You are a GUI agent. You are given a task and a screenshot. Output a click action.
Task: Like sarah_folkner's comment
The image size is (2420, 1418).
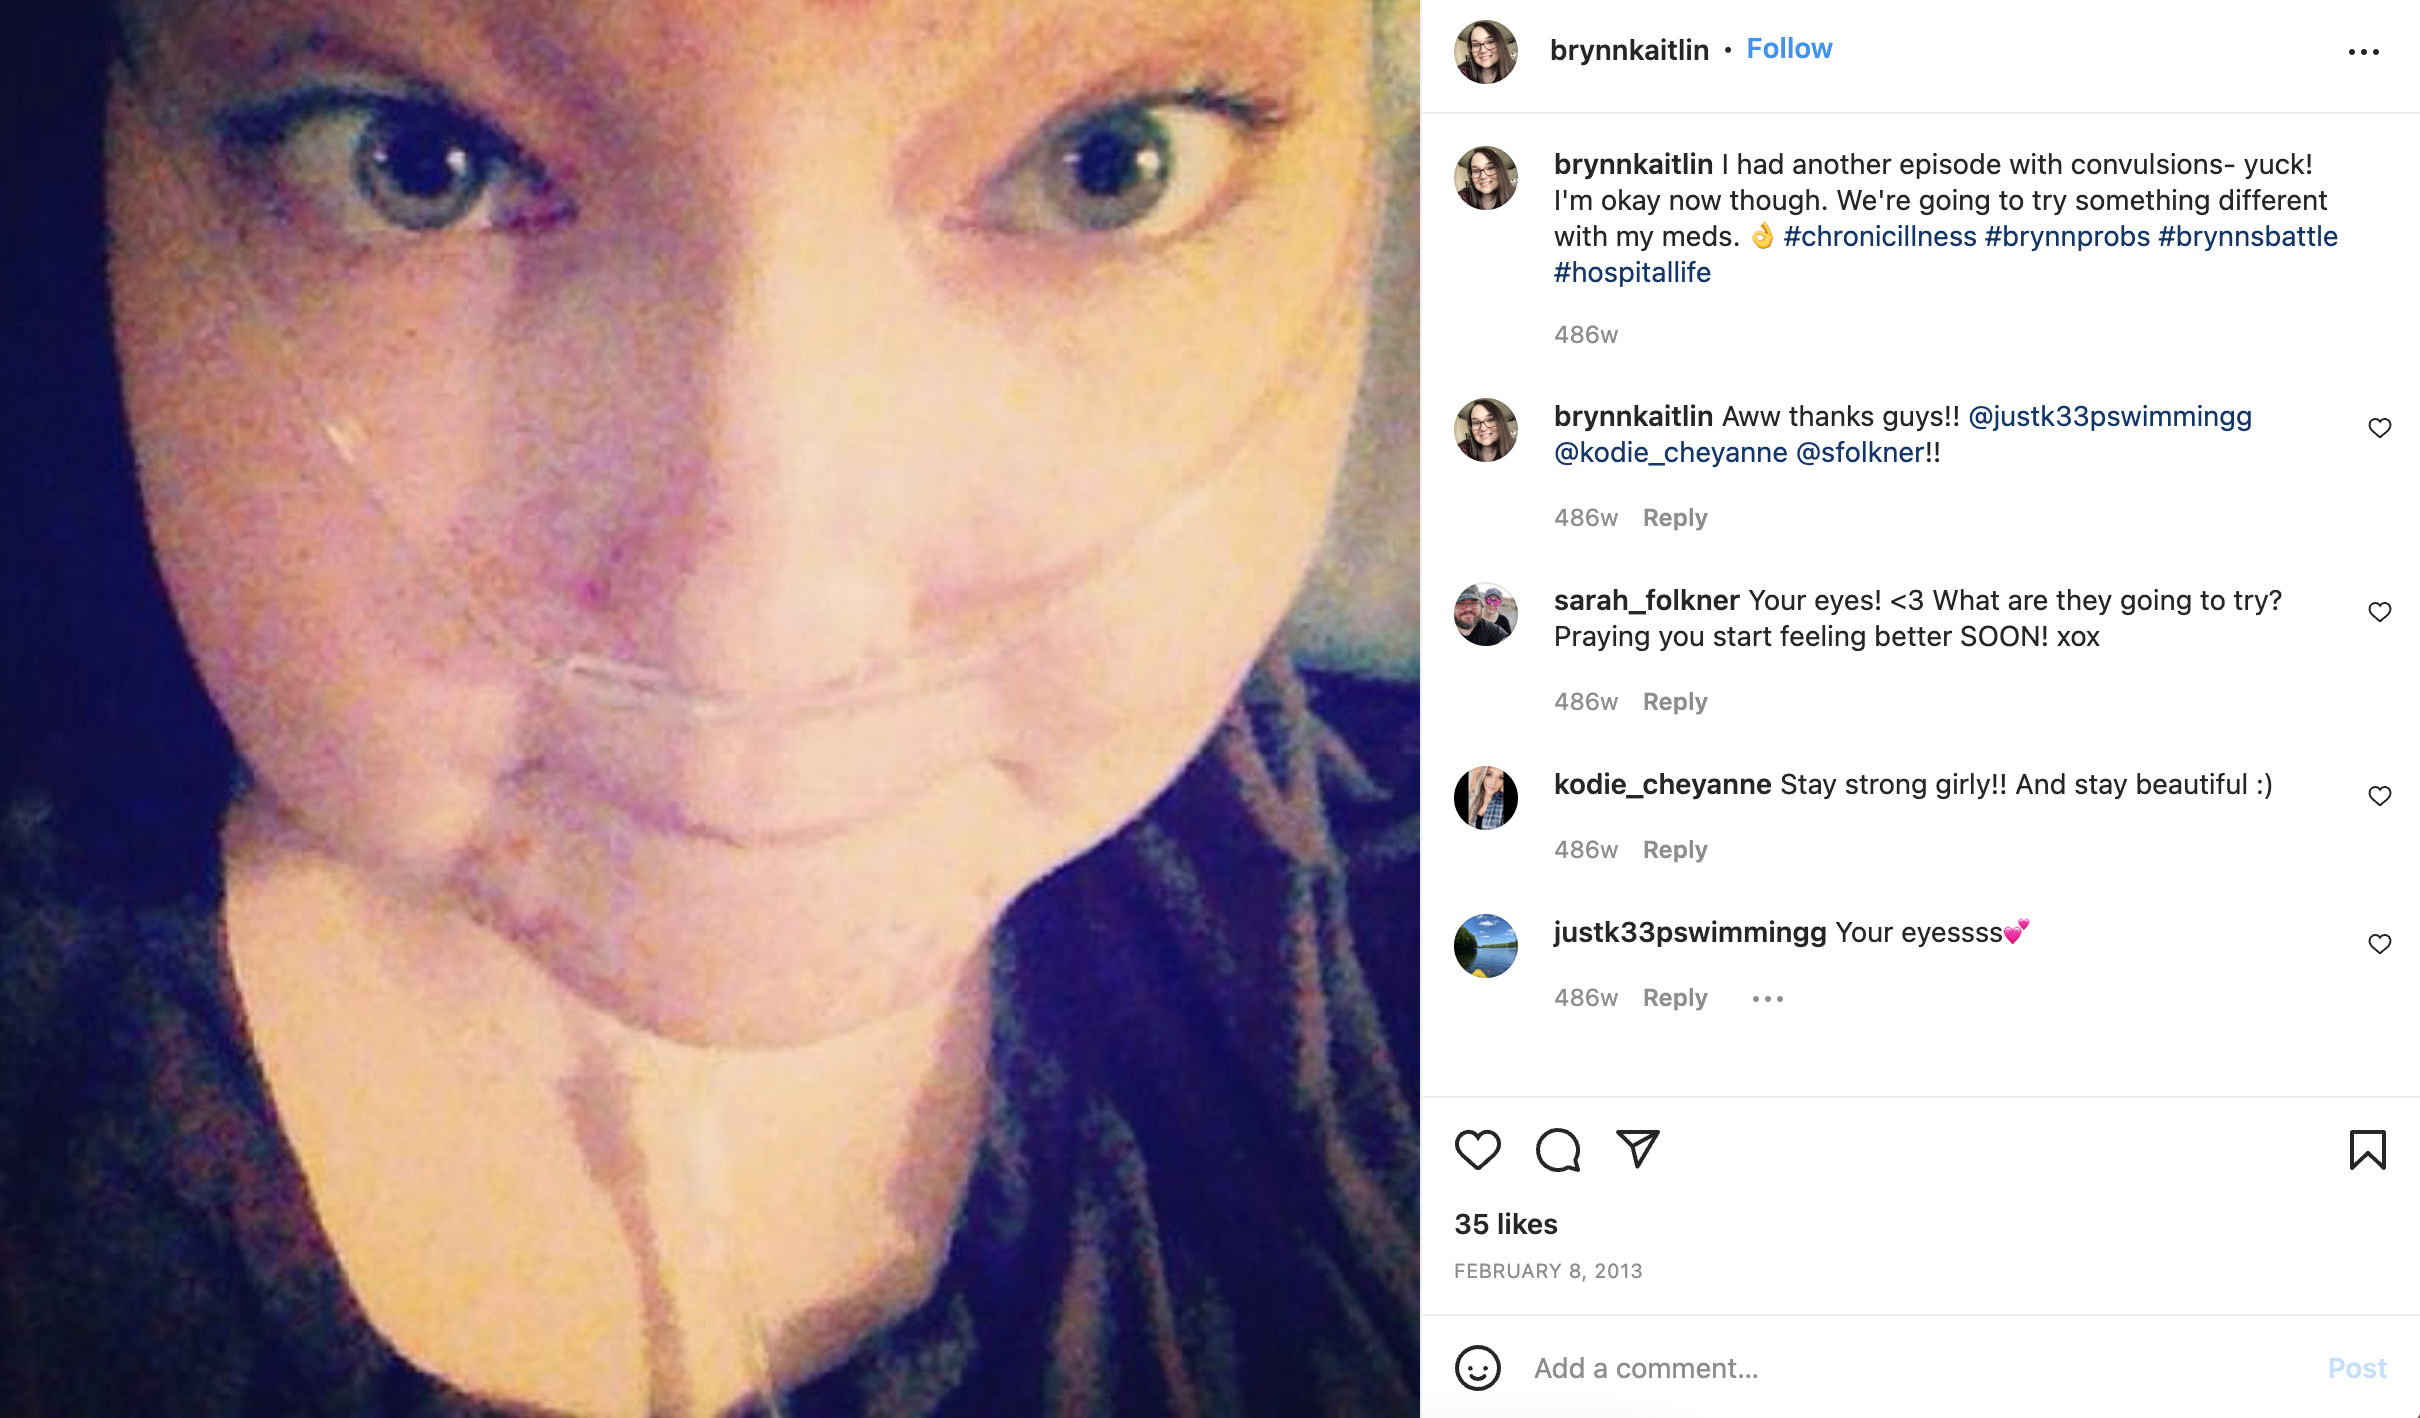2380,612
